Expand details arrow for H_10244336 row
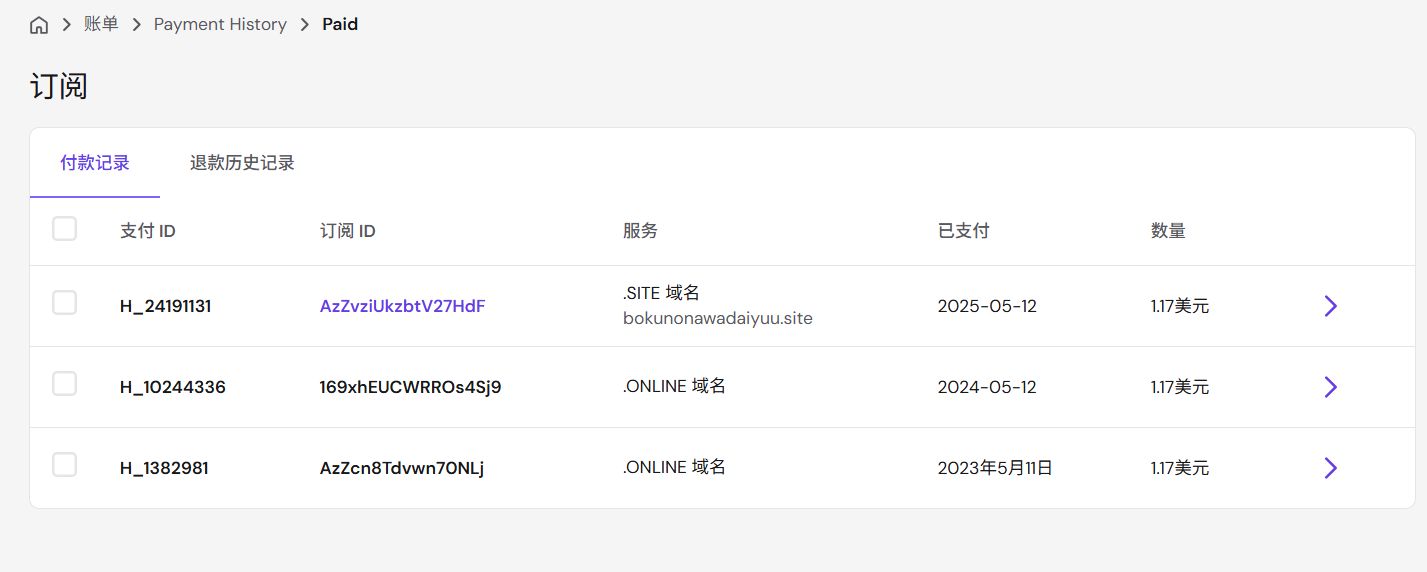The height and width of the screenshot is (572, 1427). pos(1330,387)
